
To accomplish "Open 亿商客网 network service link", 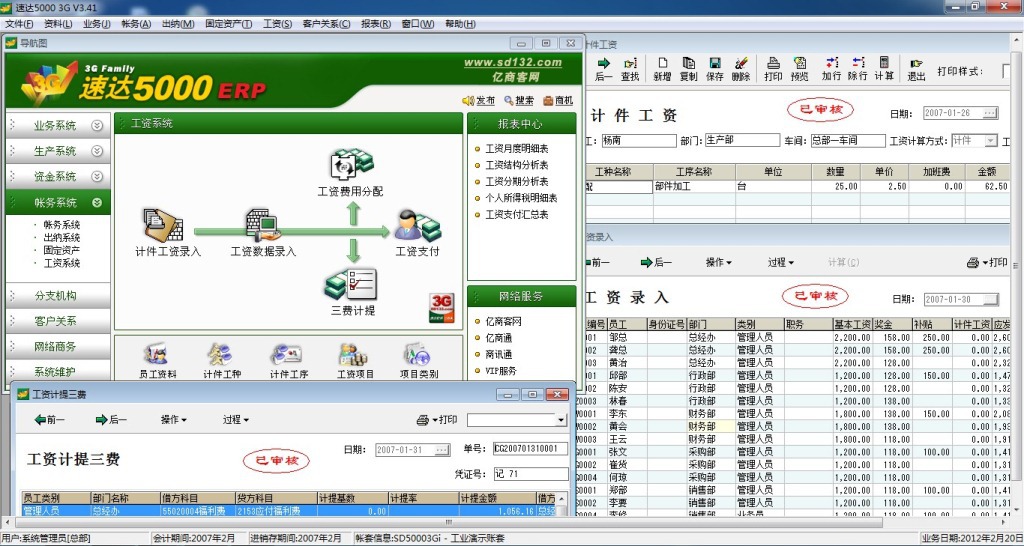I will click(503, 321).
